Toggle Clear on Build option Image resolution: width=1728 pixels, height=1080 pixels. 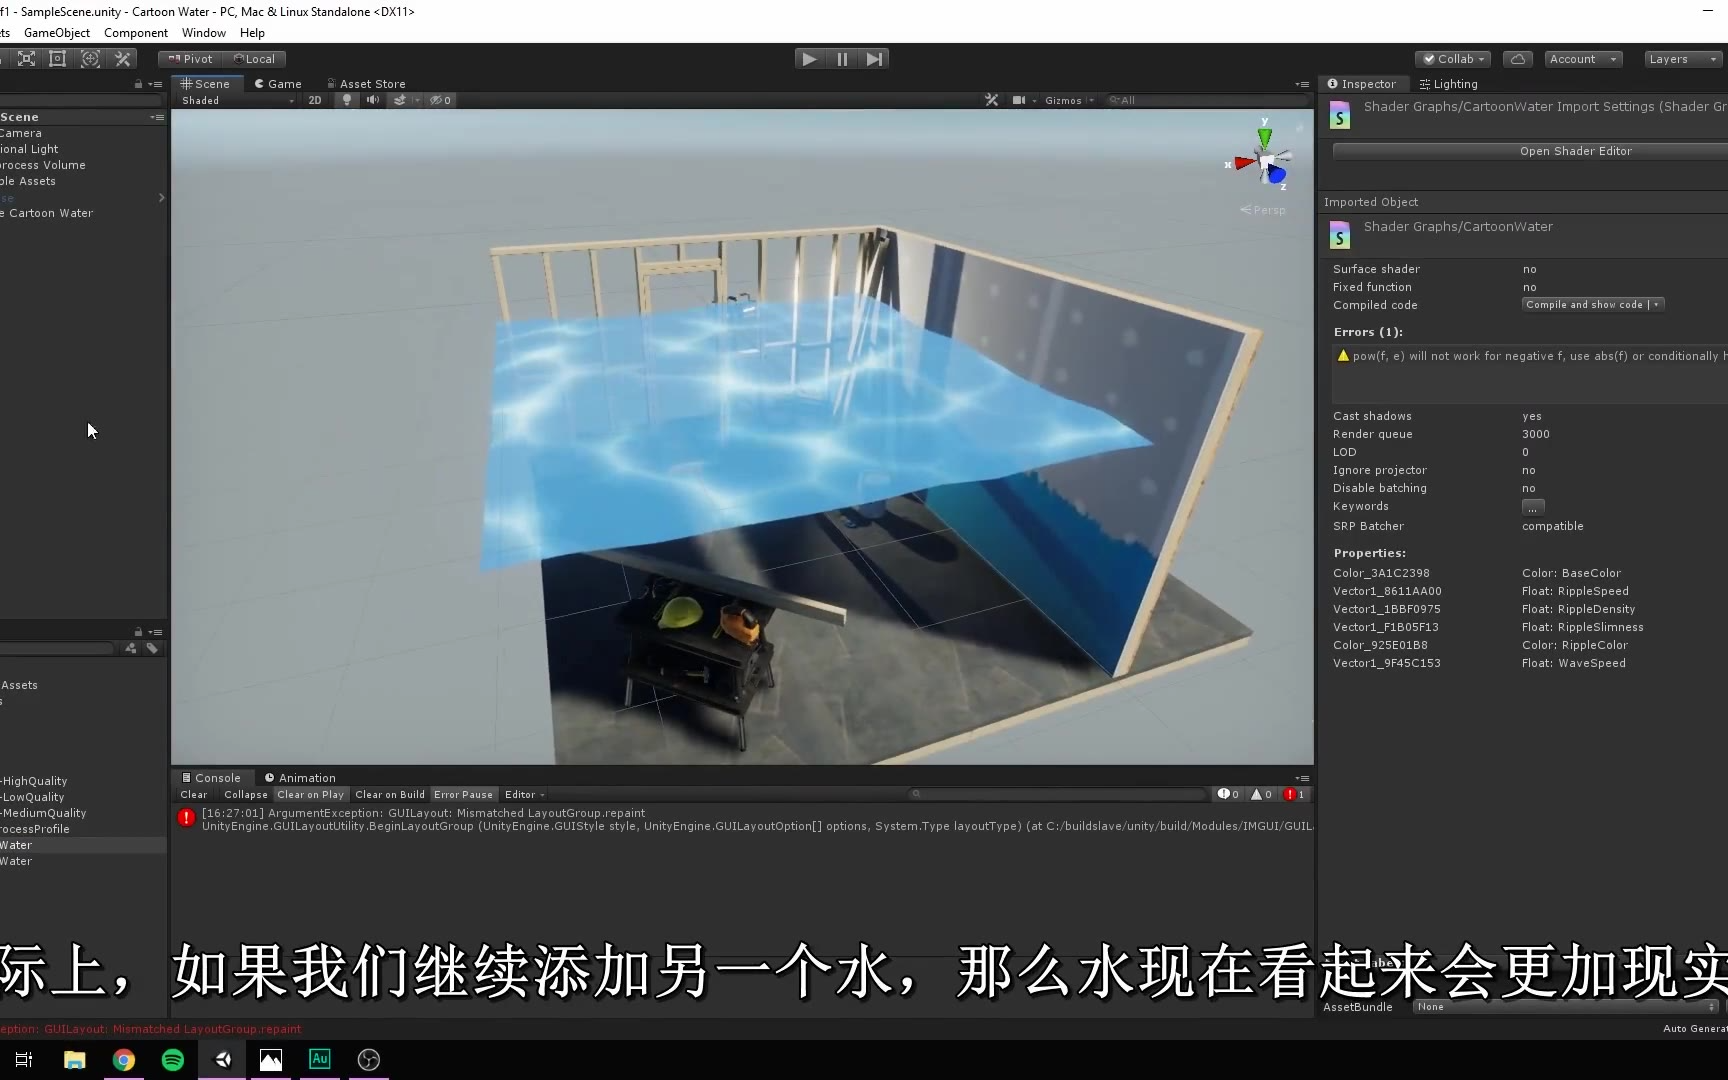pyautogui.click(x=390, y=795)
